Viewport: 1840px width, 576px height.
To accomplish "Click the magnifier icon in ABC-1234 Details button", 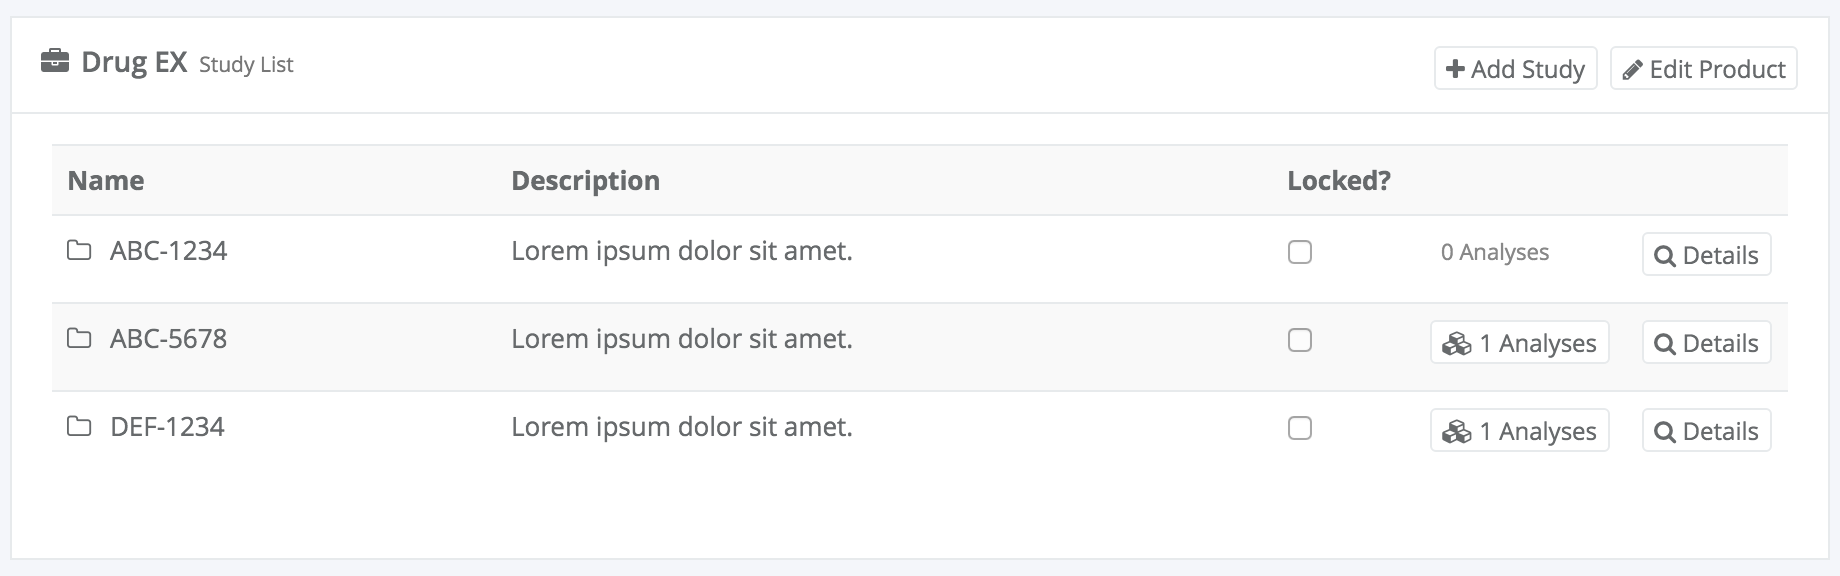I will pos(1665,256).
